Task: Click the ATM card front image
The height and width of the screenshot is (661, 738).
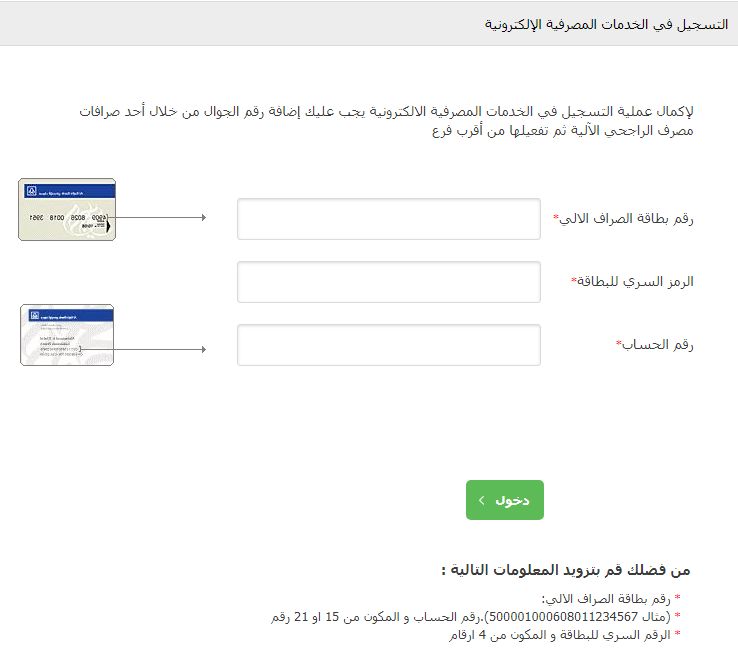Action: 67,209
